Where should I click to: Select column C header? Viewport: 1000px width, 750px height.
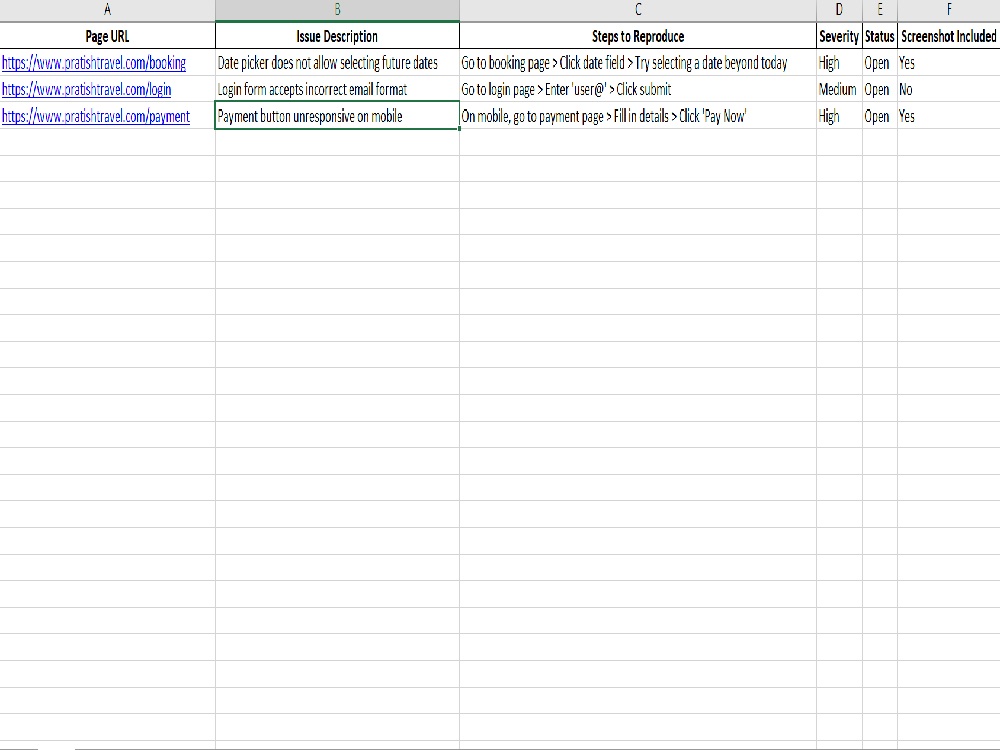(638, 10)
